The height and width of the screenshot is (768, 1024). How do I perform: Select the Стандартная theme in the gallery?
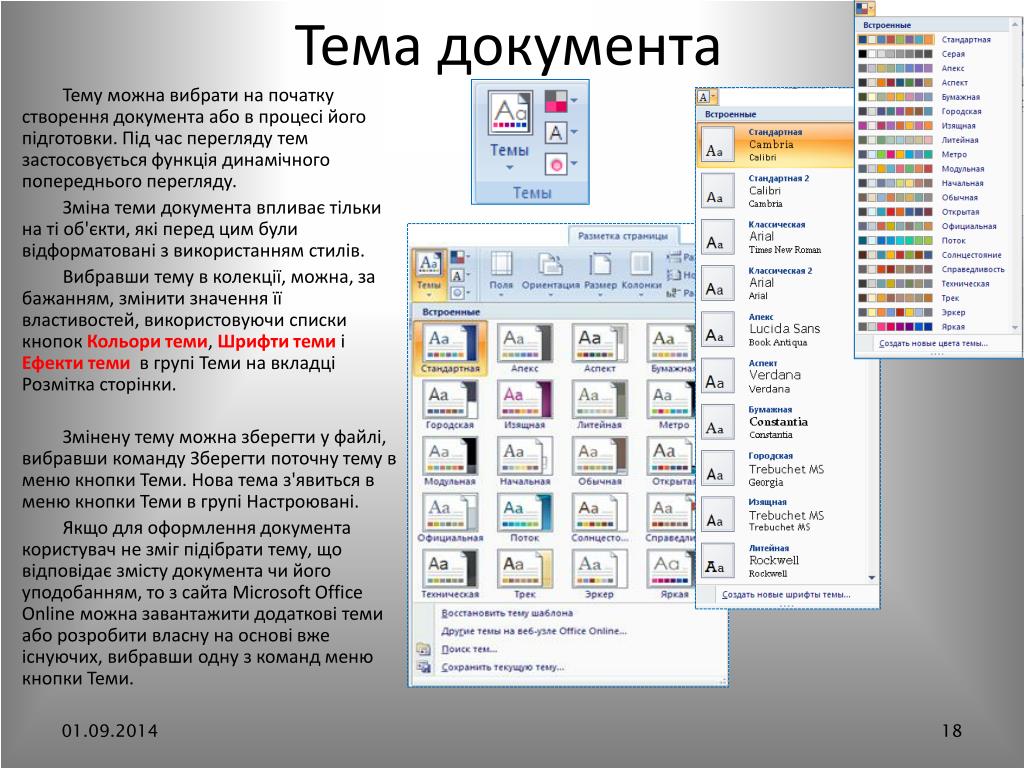point(450,348)
